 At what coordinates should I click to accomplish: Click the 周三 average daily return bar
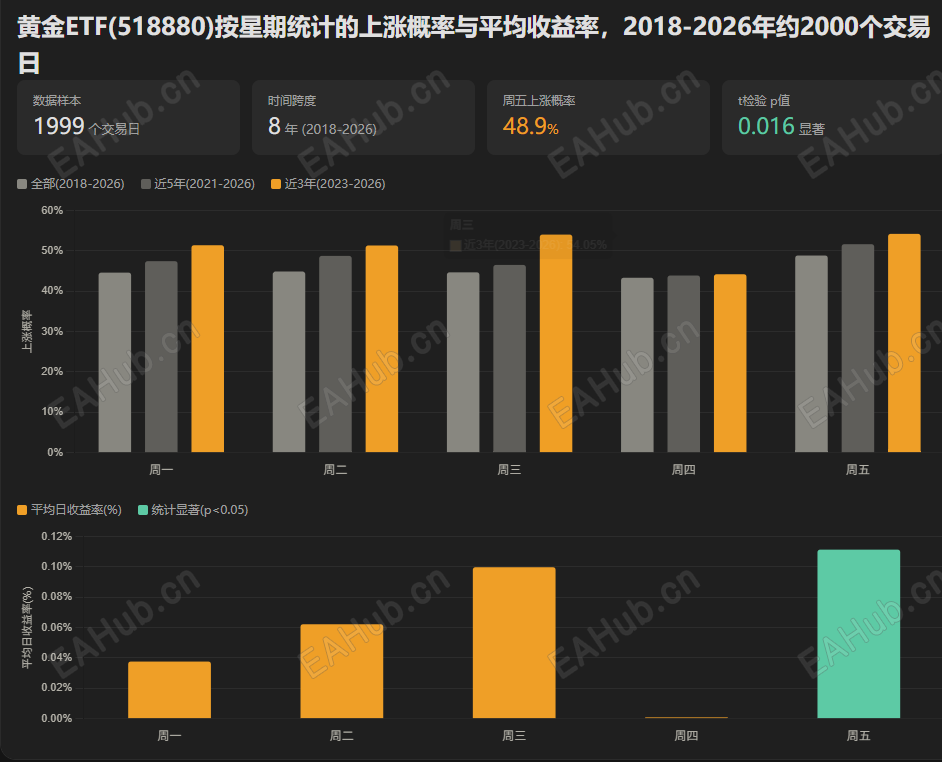click(514, 642)
